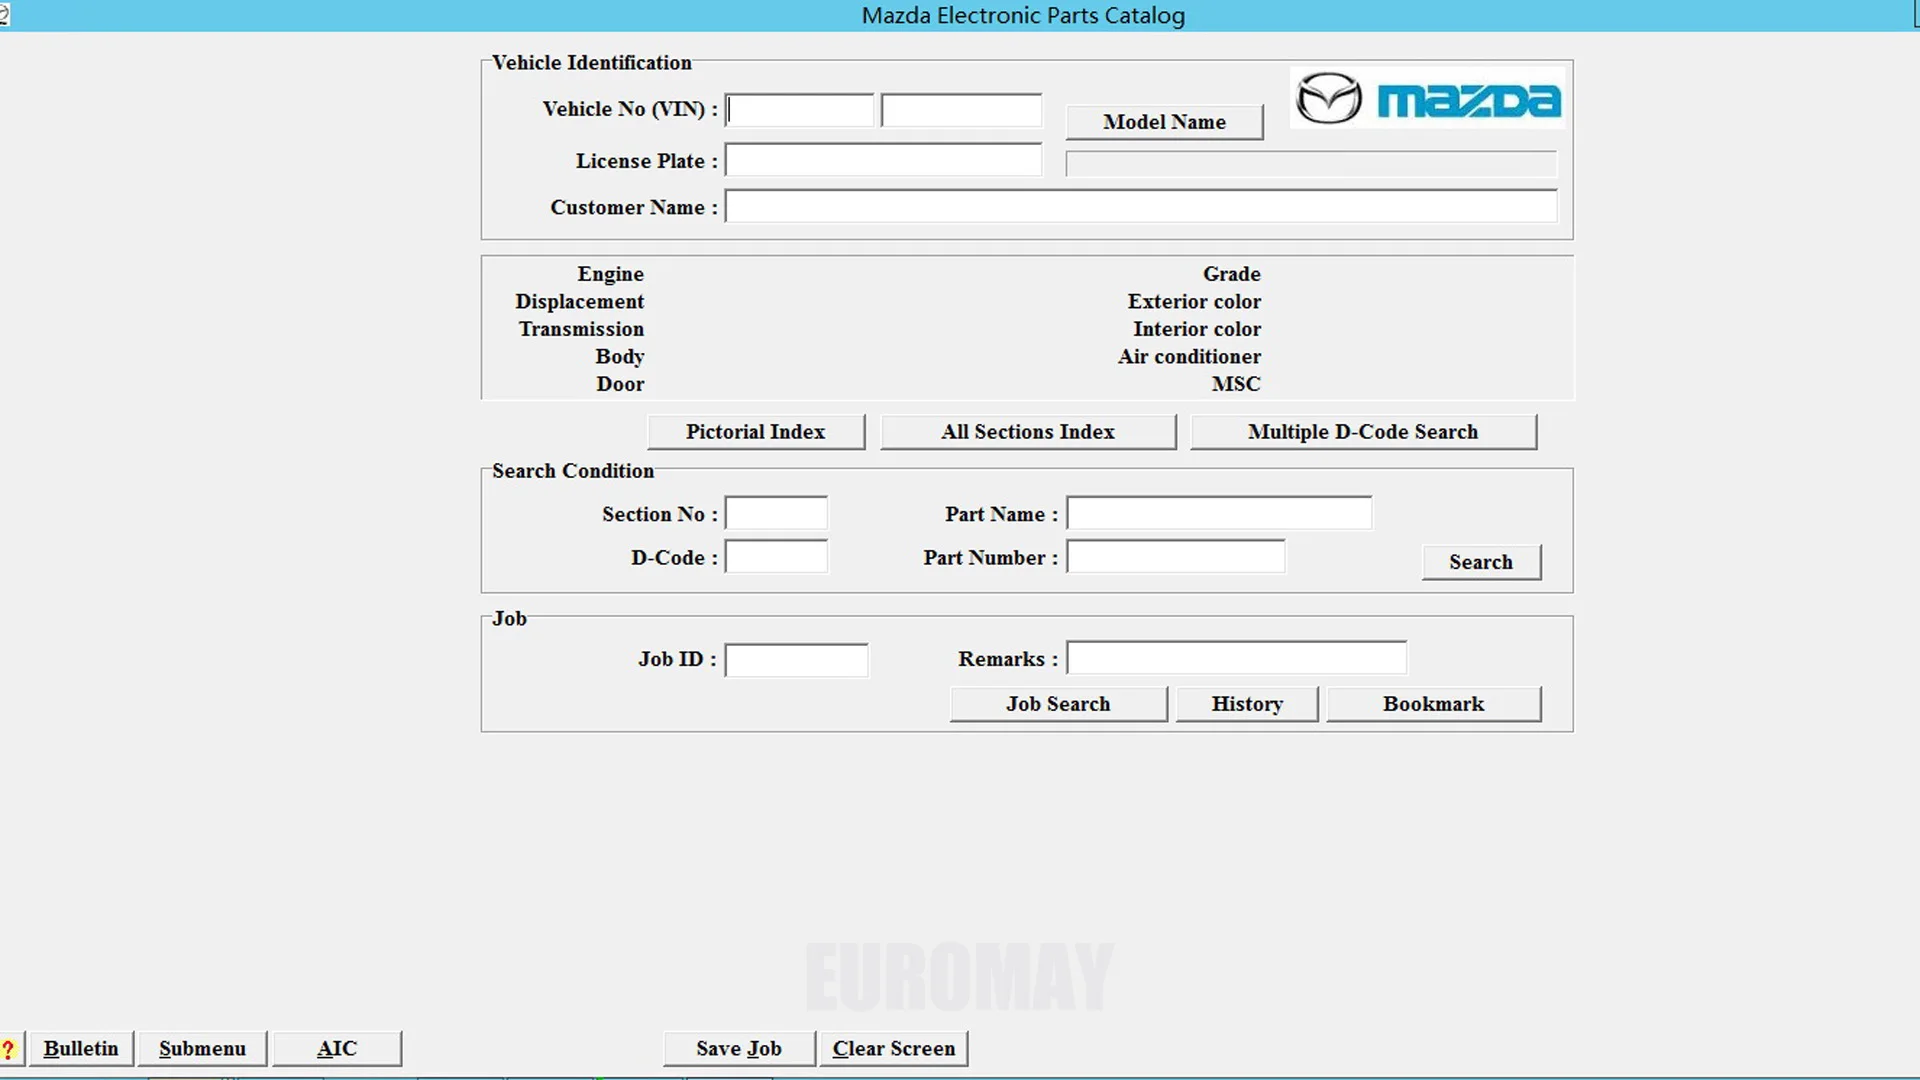This screenshot has width=1920, height=1080.
Task: Launch Multiple D-Code Search
Action: click(x=1363, y=432)
